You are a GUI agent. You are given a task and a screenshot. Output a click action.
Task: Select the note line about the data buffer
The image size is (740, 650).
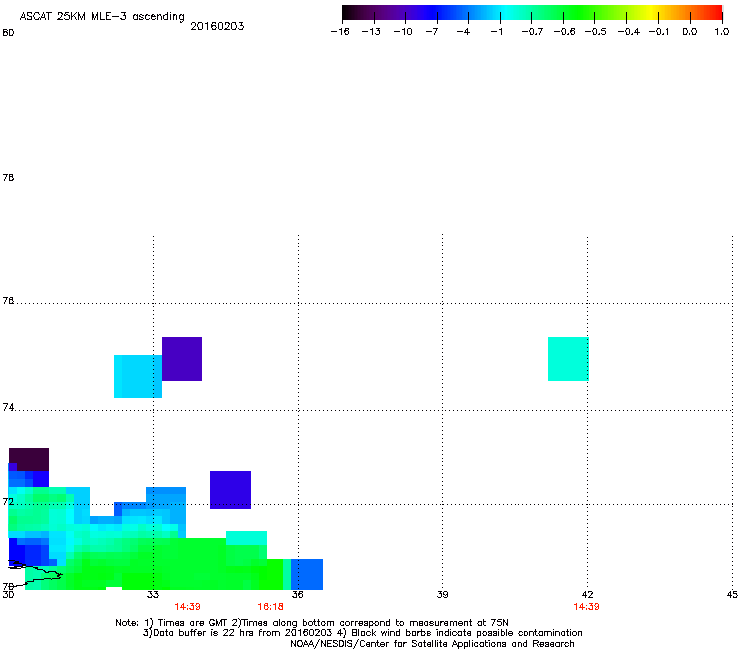[362, 633]
